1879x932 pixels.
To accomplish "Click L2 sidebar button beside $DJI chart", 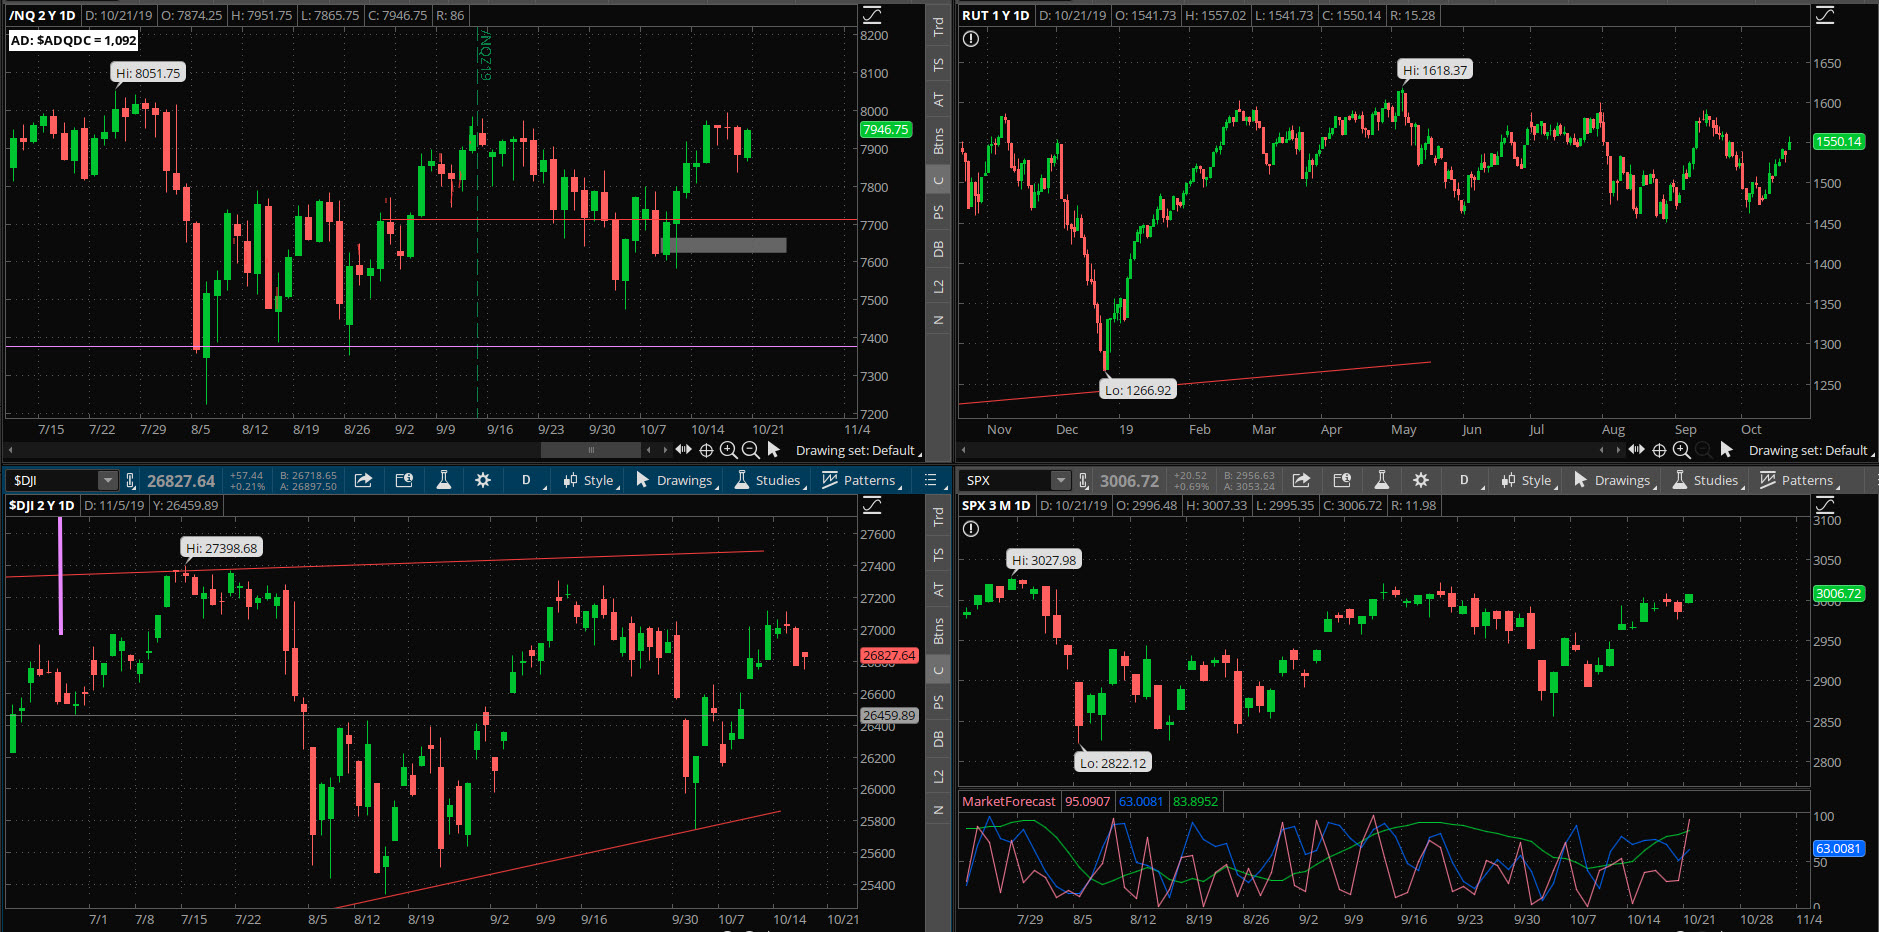I will (938, 776).
